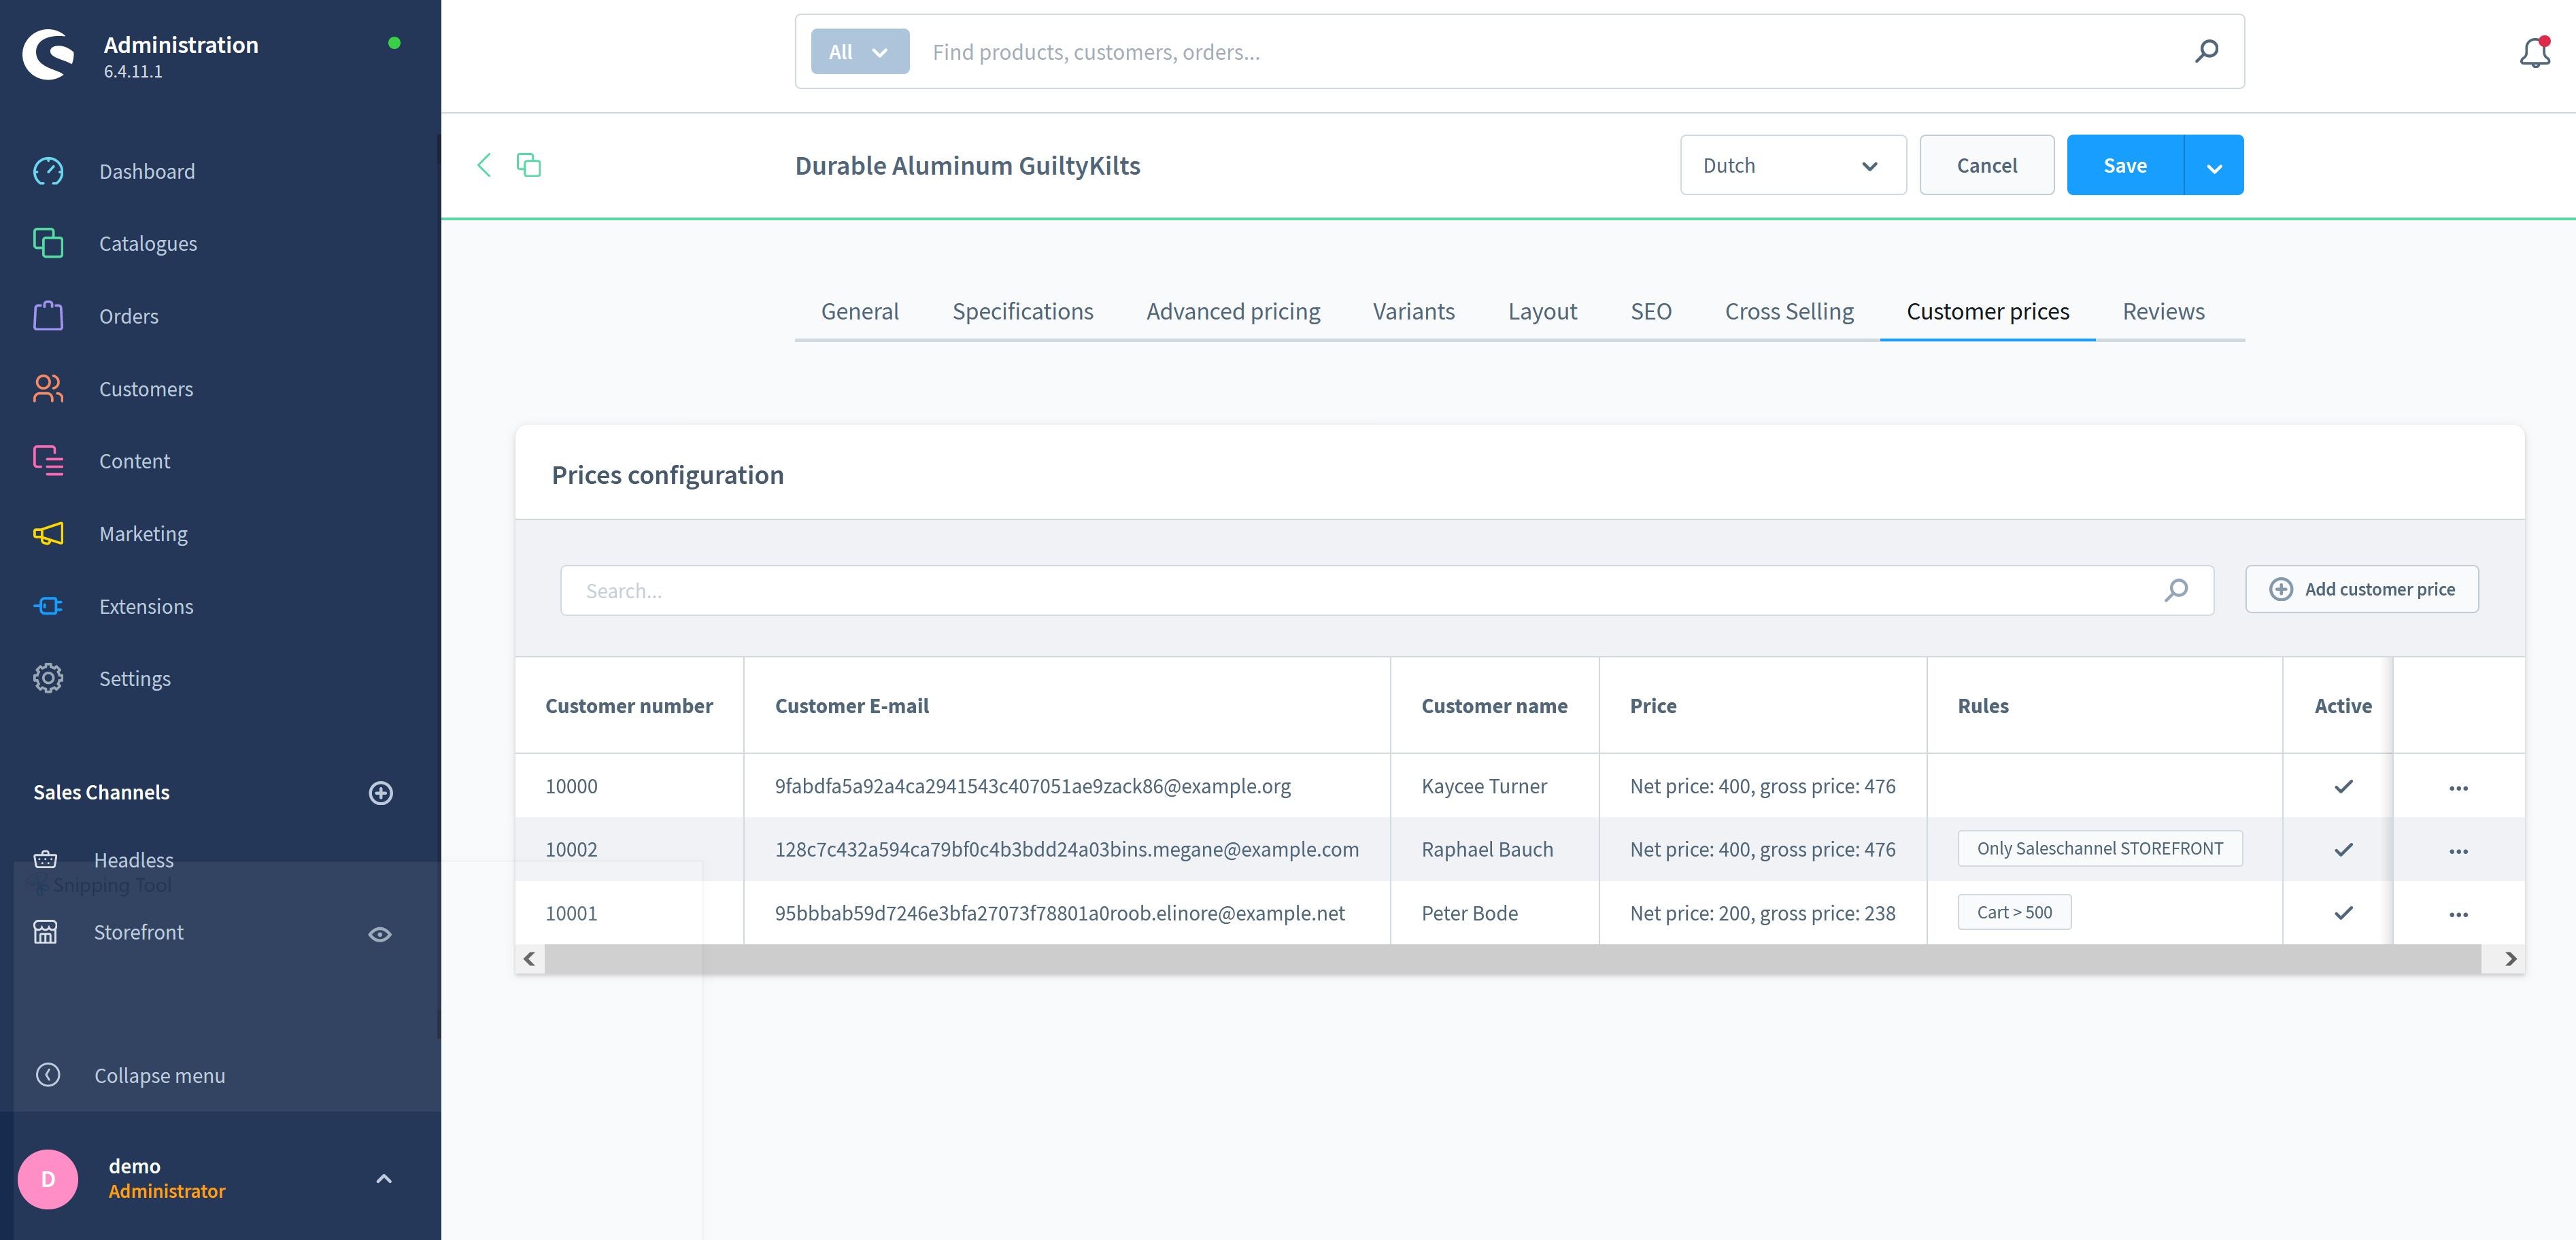Go back using the left arrow
The width and height of the screenshot is (2576, 1240).
pos(484,165)
